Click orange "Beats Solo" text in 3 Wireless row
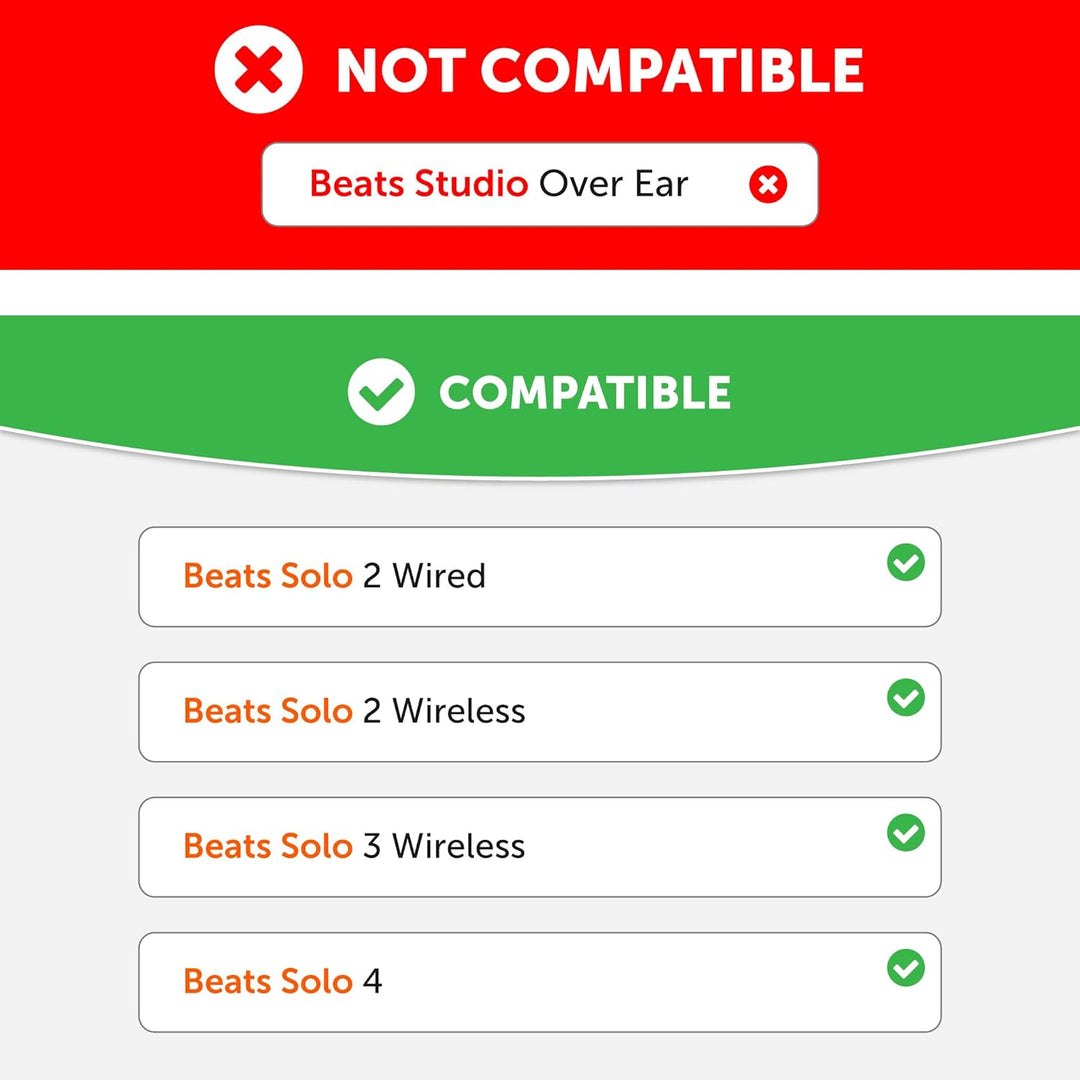The width and height of the screenshot is (1080, 1080). pos(267,846)
